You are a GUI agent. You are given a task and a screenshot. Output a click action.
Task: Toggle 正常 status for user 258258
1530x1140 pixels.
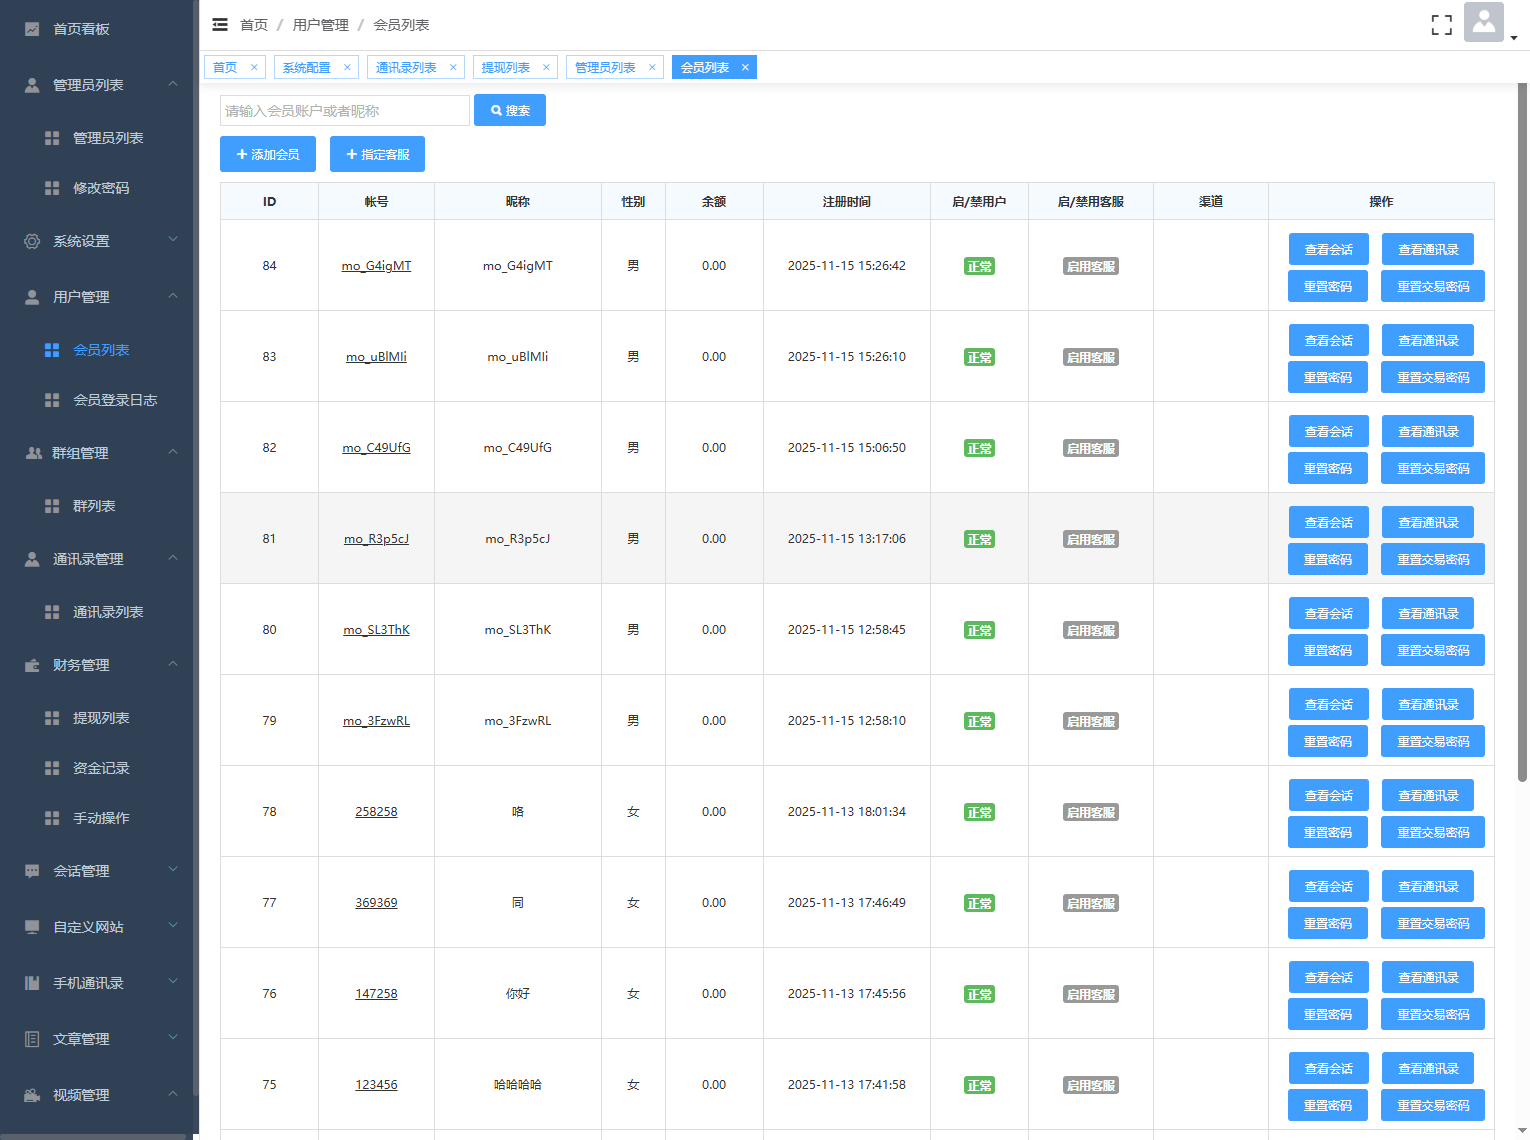coord(979,813)
